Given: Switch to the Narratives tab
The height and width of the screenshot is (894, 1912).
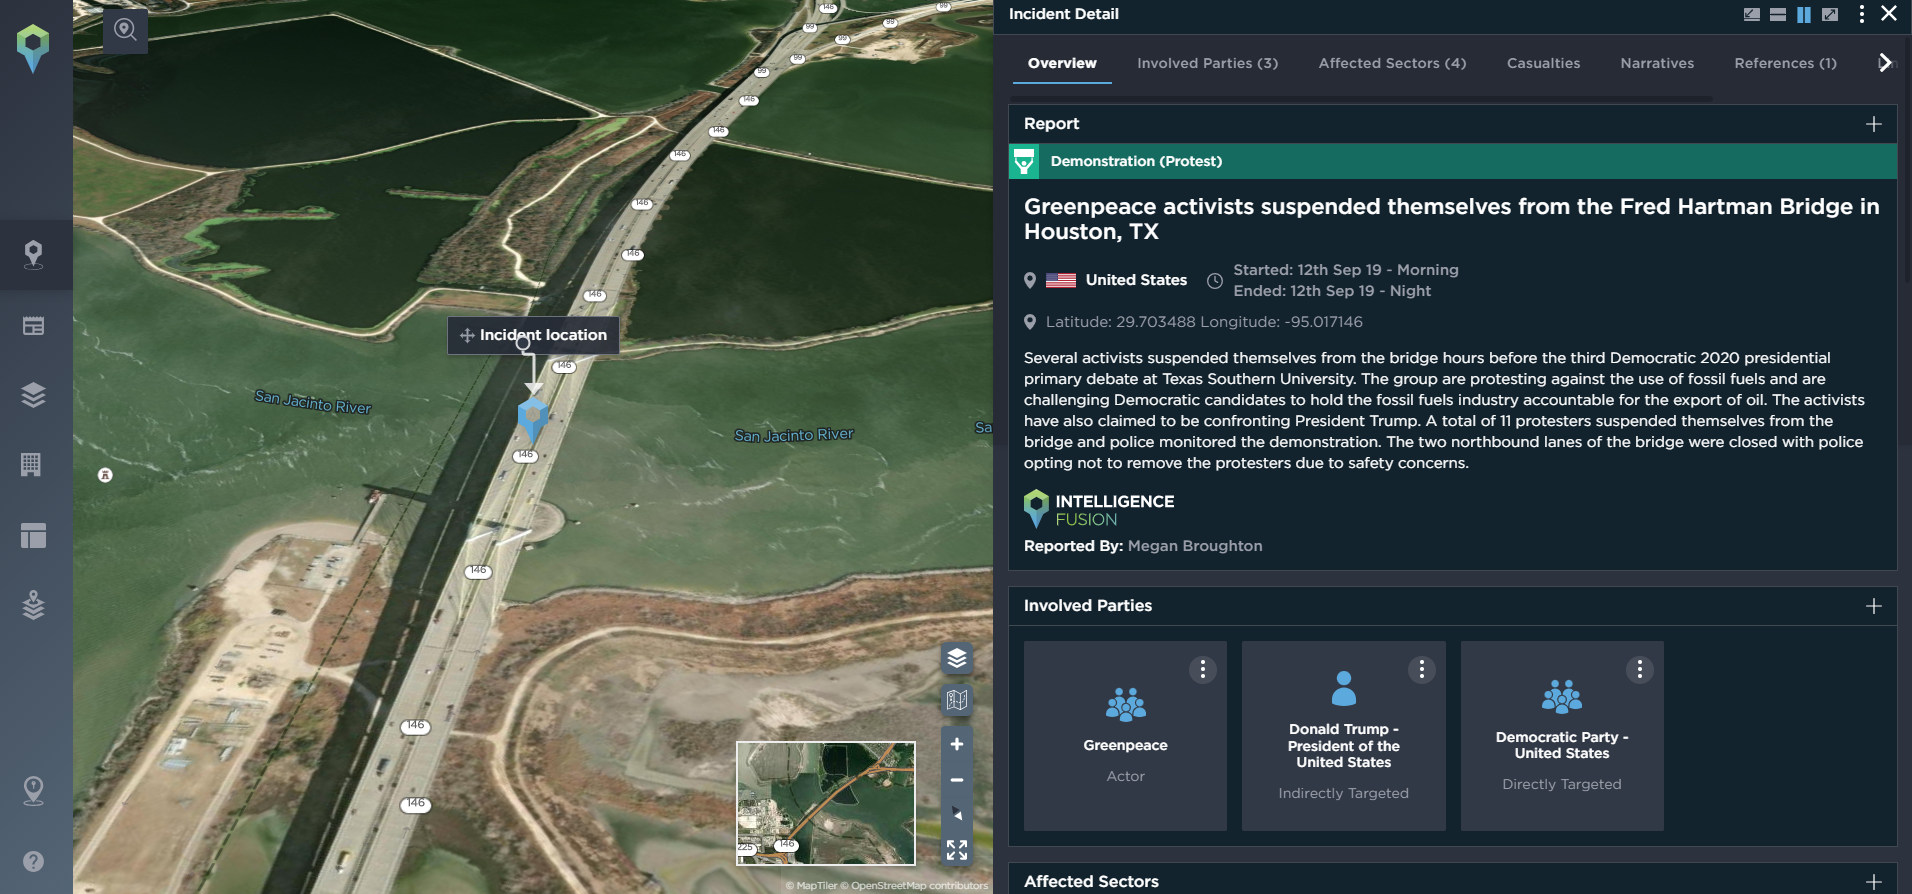Looking at the screenshot, I should pos(1658,63).
